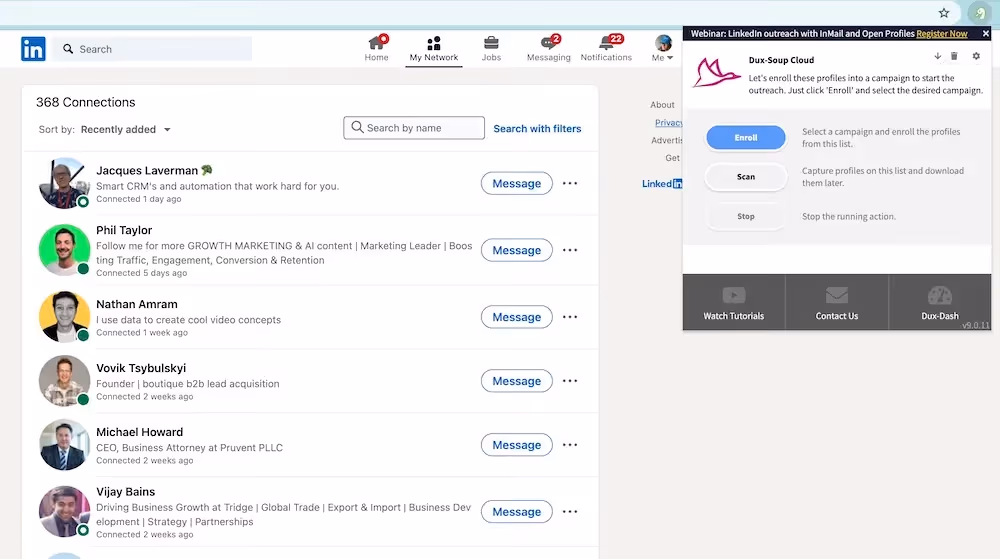Click the Dux-Soup extension icon in browser toolbar
Screen dimensions: 1000x559
tap(979, 13)
